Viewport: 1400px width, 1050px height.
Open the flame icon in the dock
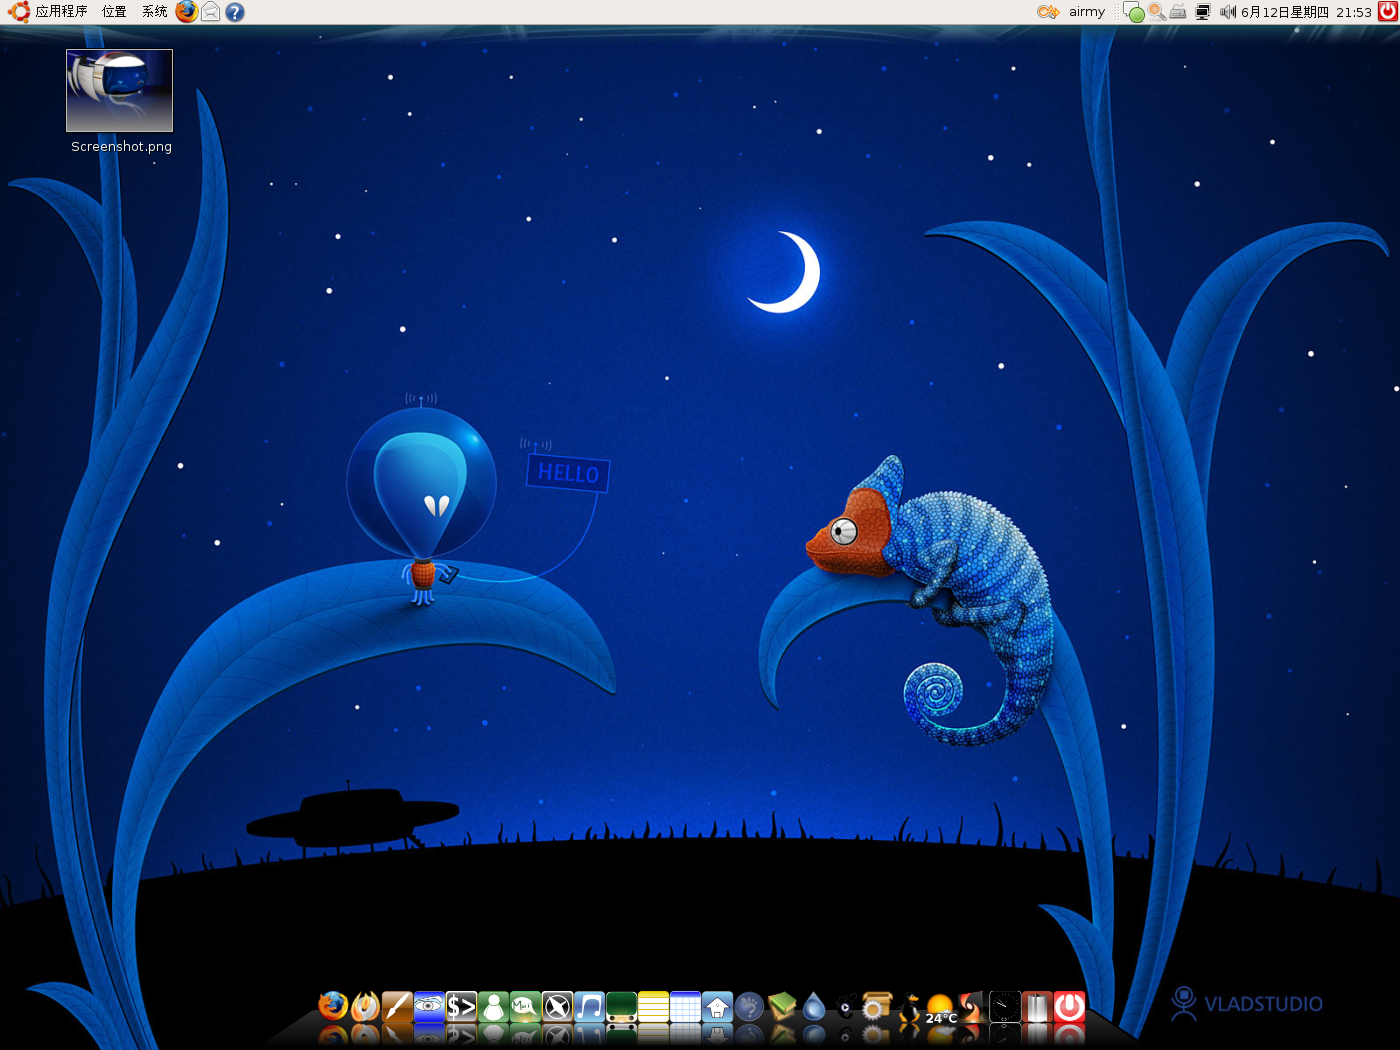(x=365, y=1006)
